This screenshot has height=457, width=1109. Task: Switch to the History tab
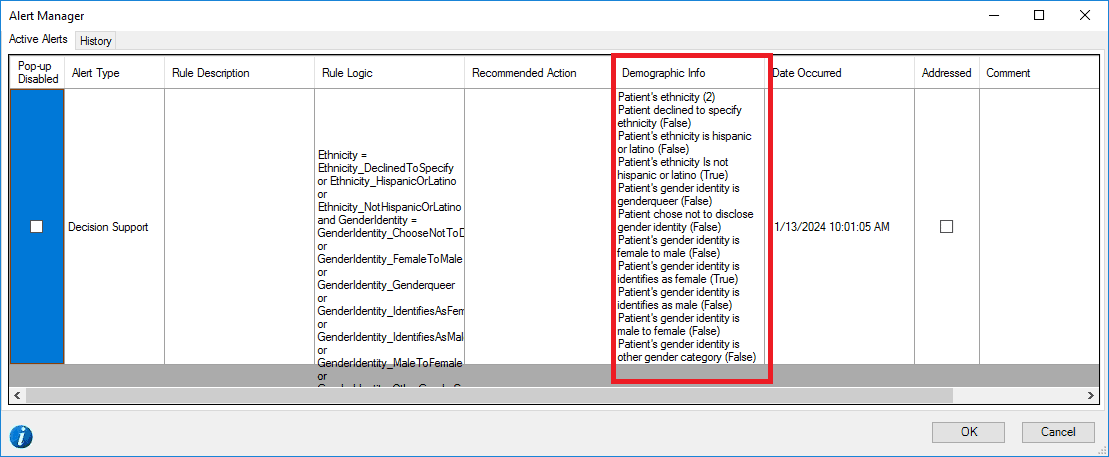point(96,41)
